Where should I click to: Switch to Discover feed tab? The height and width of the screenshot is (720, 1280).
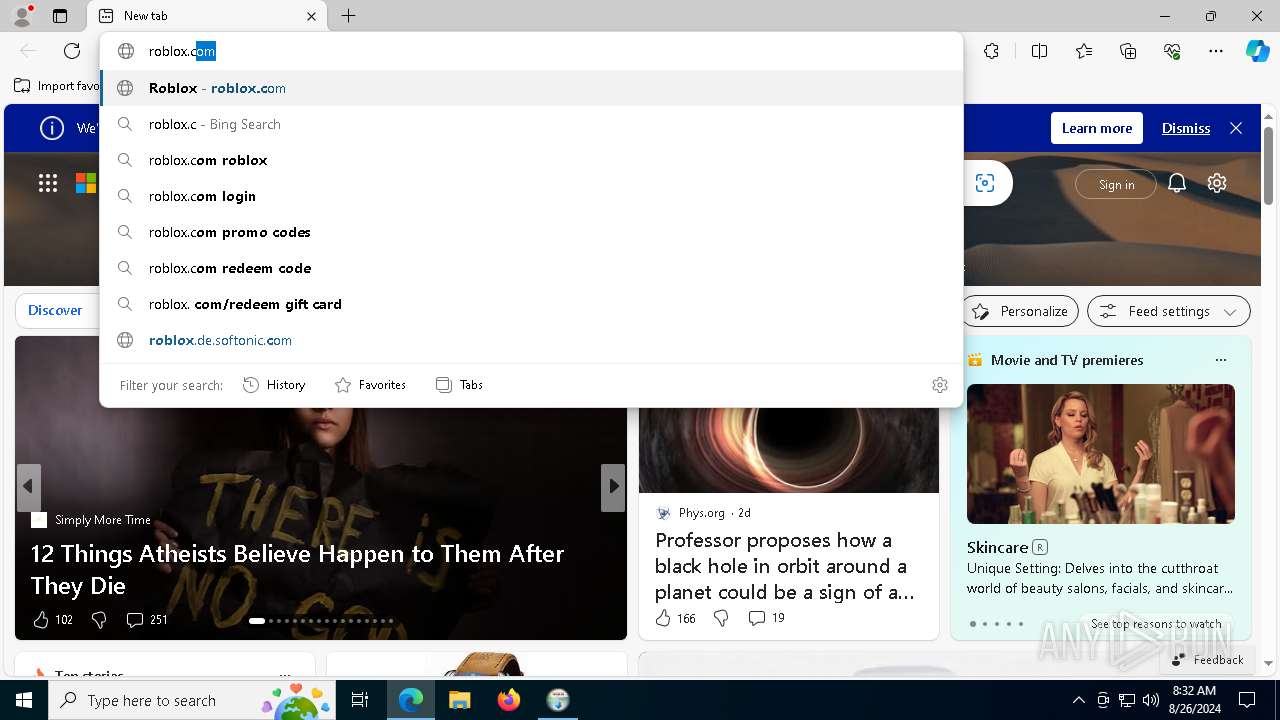click(55, 310)
